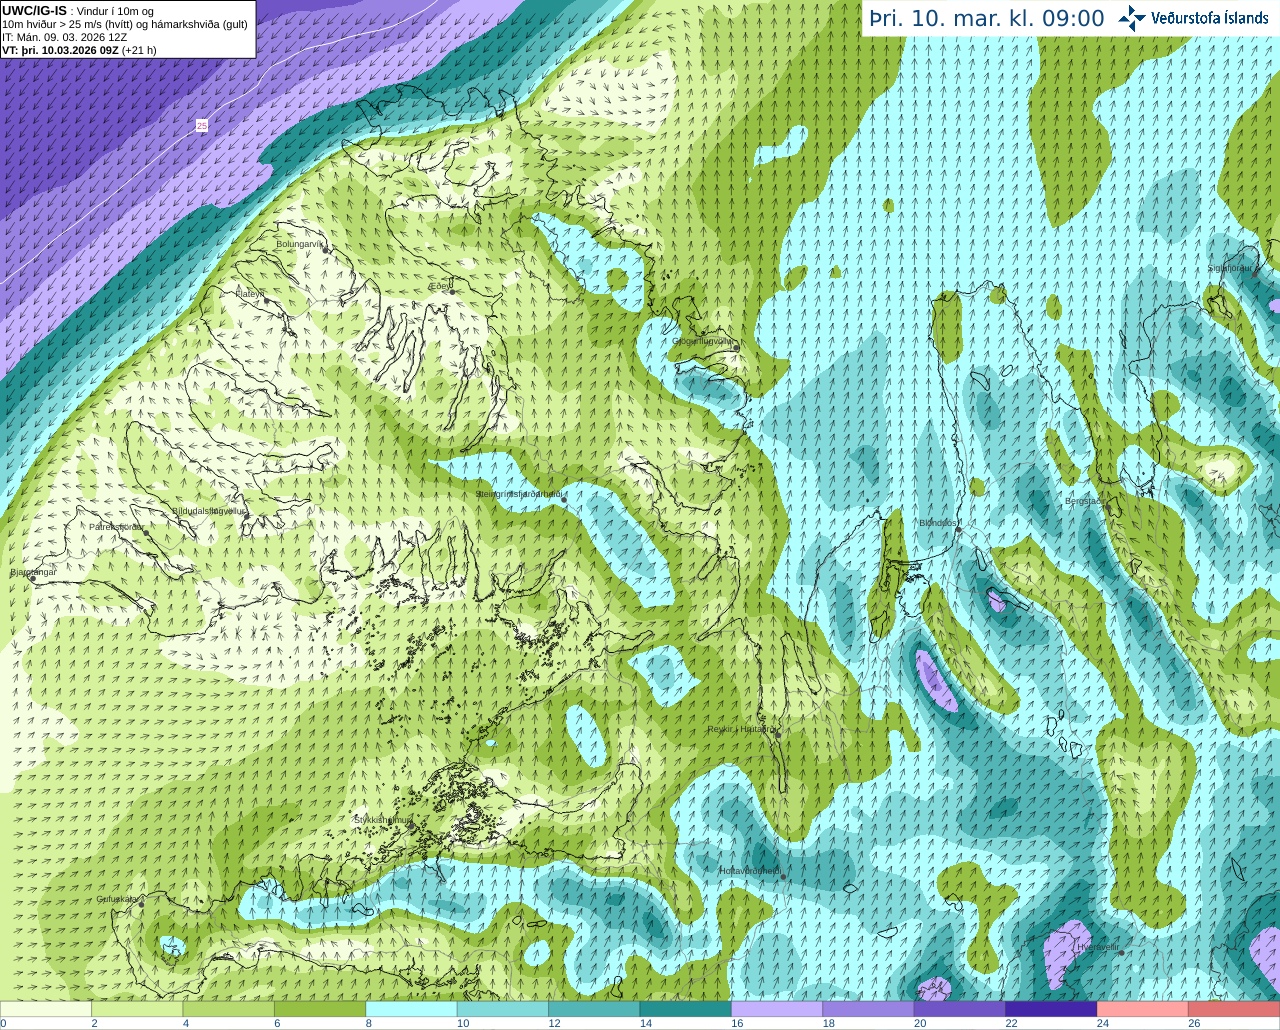Click the Stykkishólmur station label
This screenshot has height=1030, width=1280.
tap(383, 820)
